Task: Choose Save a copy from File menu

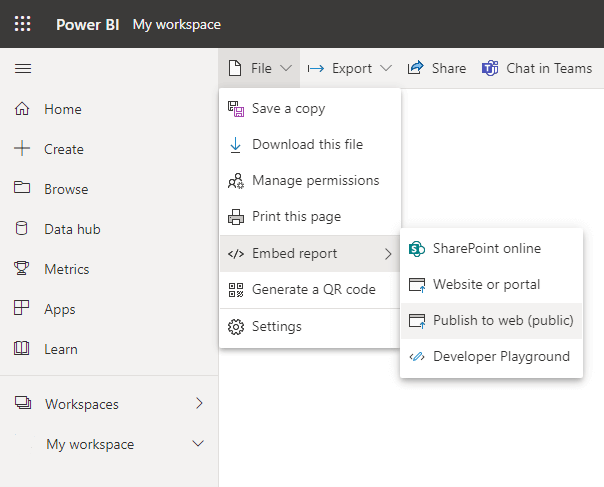Action: [x=288, y=108]
